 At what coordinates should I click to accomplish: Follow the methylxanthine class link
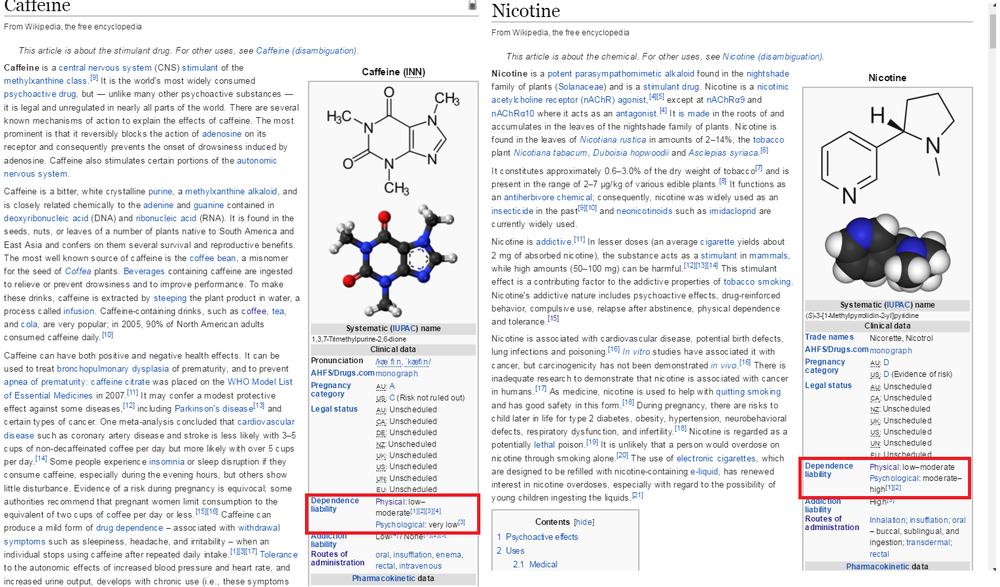coord(45,81)
